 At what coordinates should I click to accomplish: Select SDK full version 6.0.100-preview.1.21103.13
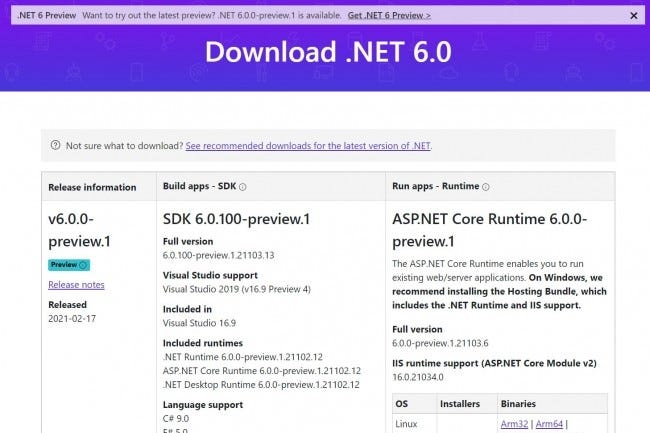point(218,255)
